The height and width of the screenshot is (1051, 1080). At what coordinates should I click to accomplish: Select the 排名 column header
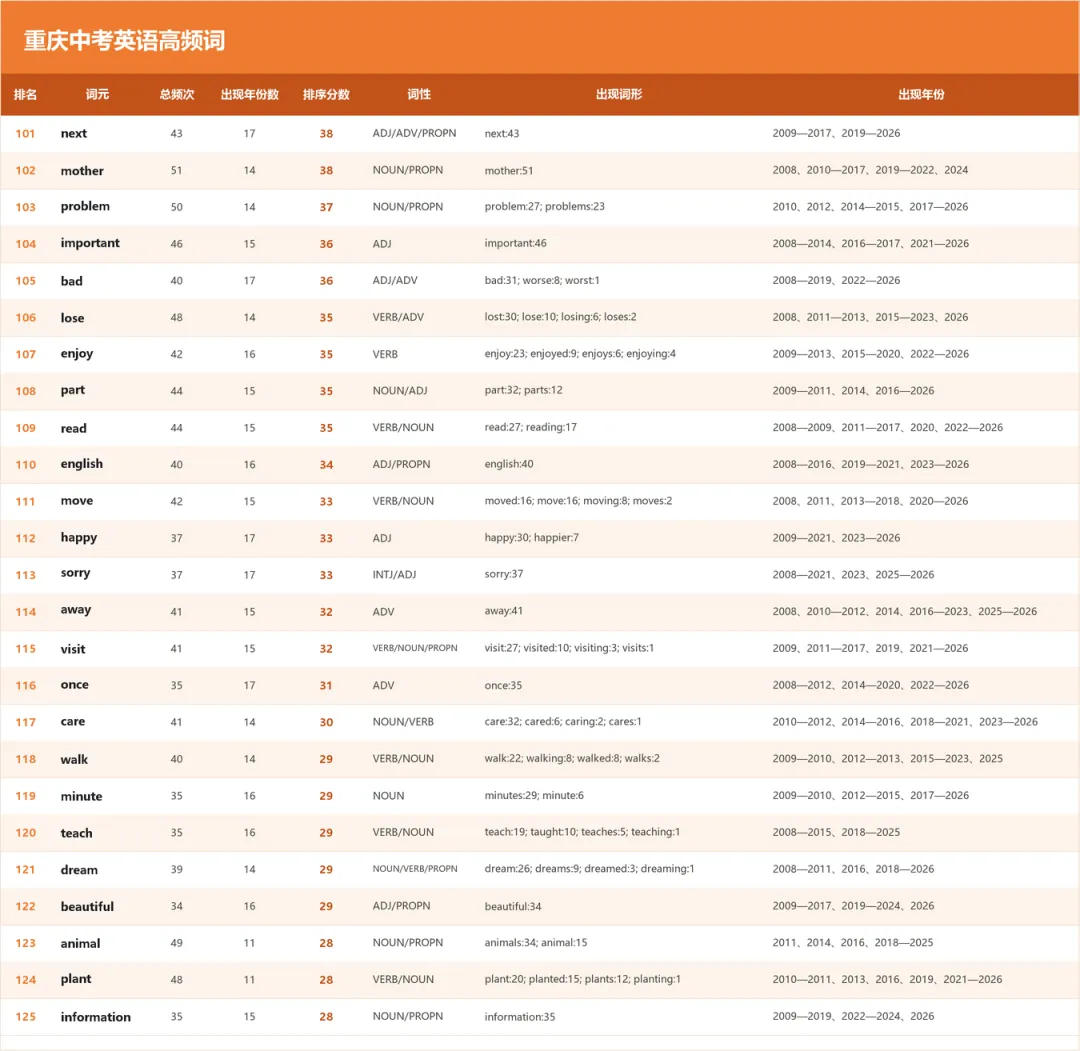(x=25, y=94)
